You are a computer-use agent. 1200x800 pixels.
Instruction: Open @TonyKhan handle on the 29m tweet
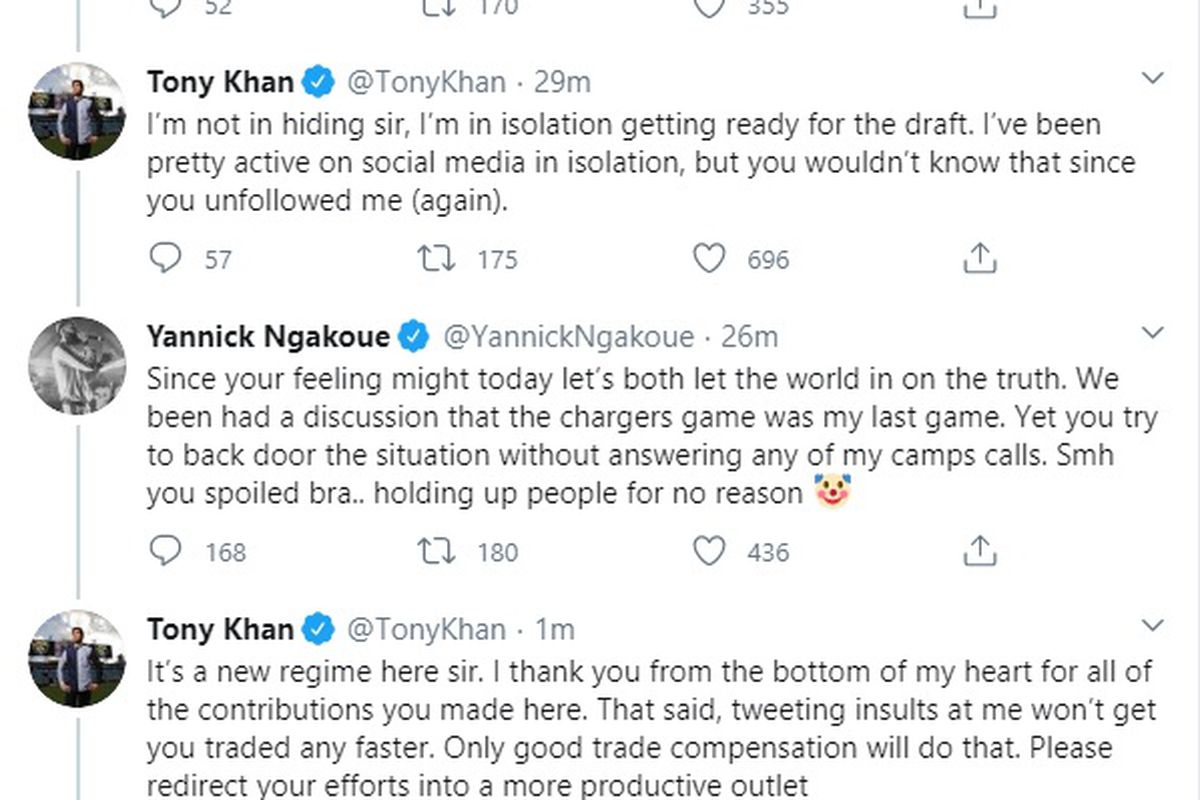click(x=426, y=82)
